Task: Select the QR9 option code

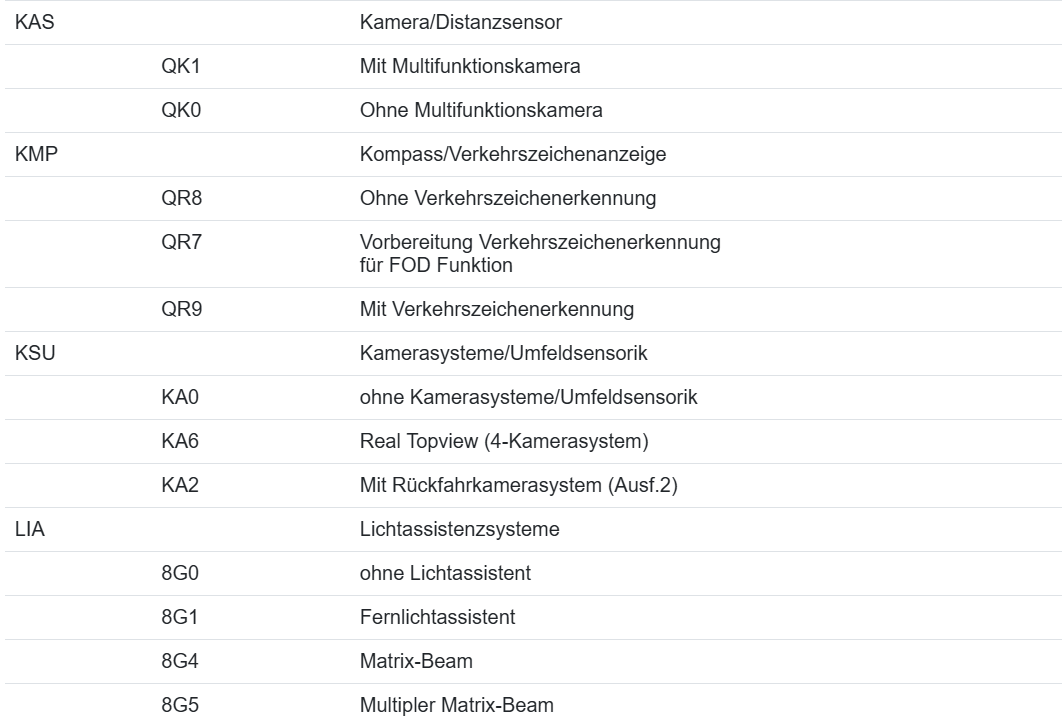Action: [x=181, y=309]
